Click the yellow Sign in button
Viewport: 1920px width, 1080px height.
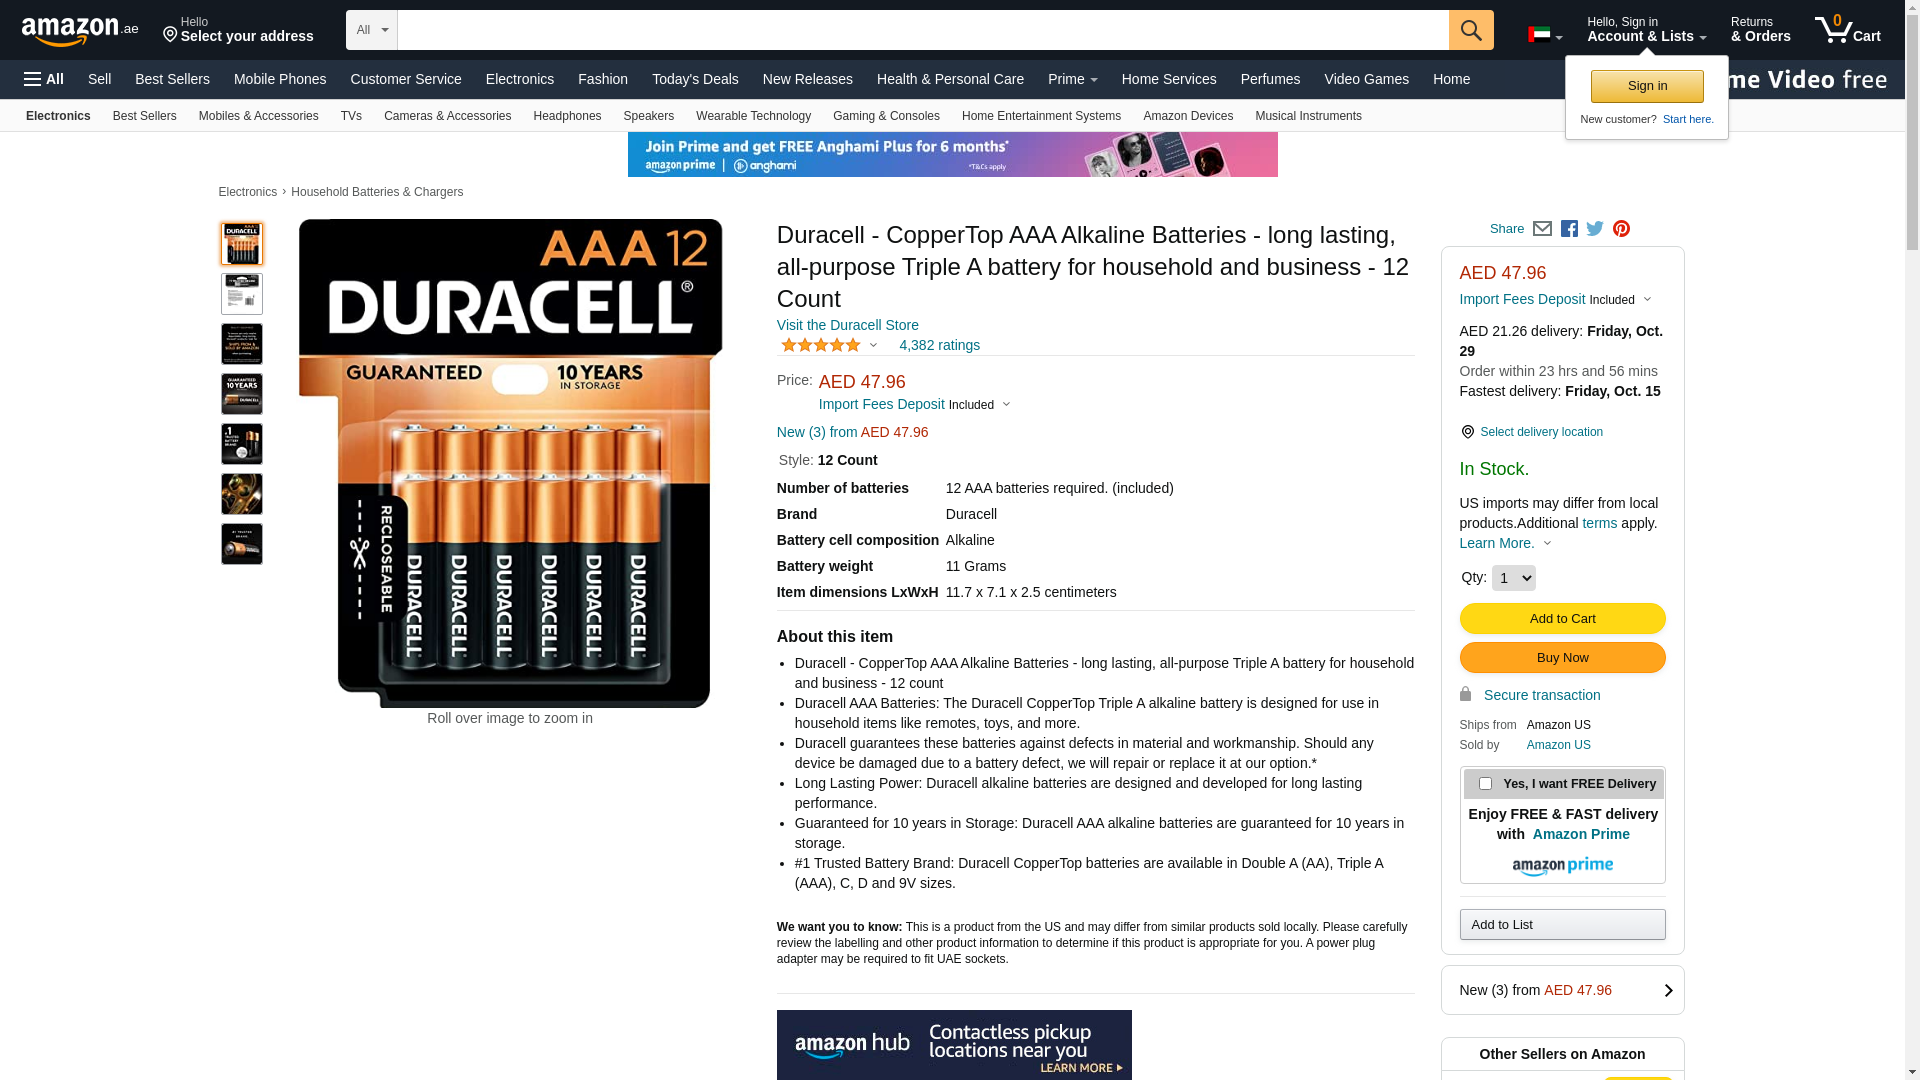point(1647,86)
